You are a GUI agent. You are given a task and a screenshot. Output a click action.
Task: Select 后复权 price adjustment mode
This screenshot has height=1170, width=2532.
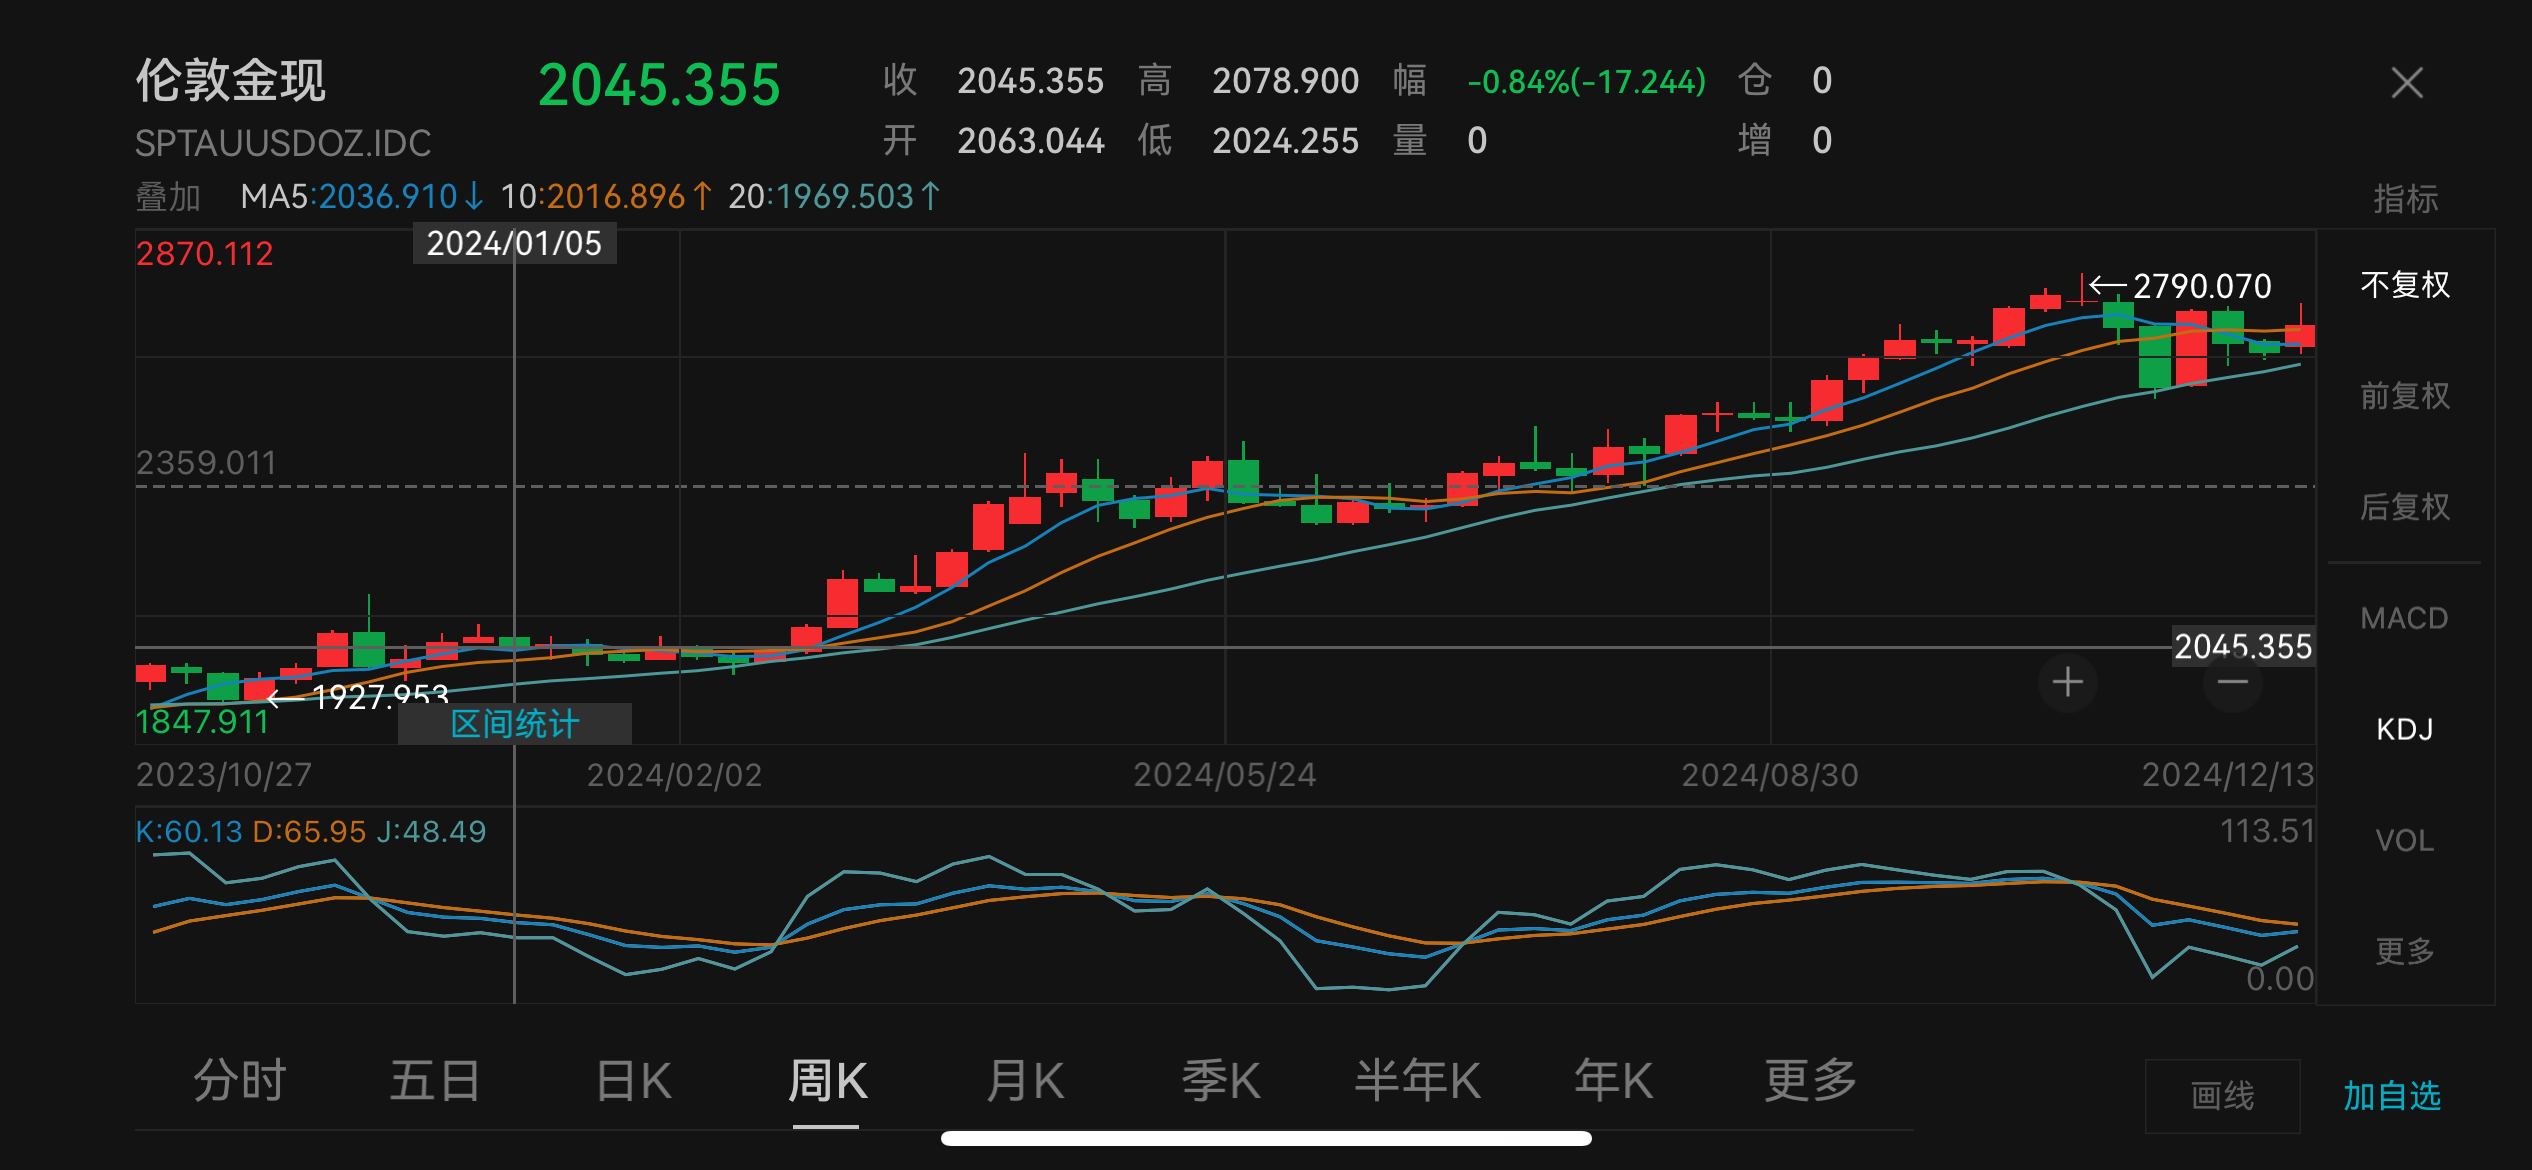[x=2404, y=507]
